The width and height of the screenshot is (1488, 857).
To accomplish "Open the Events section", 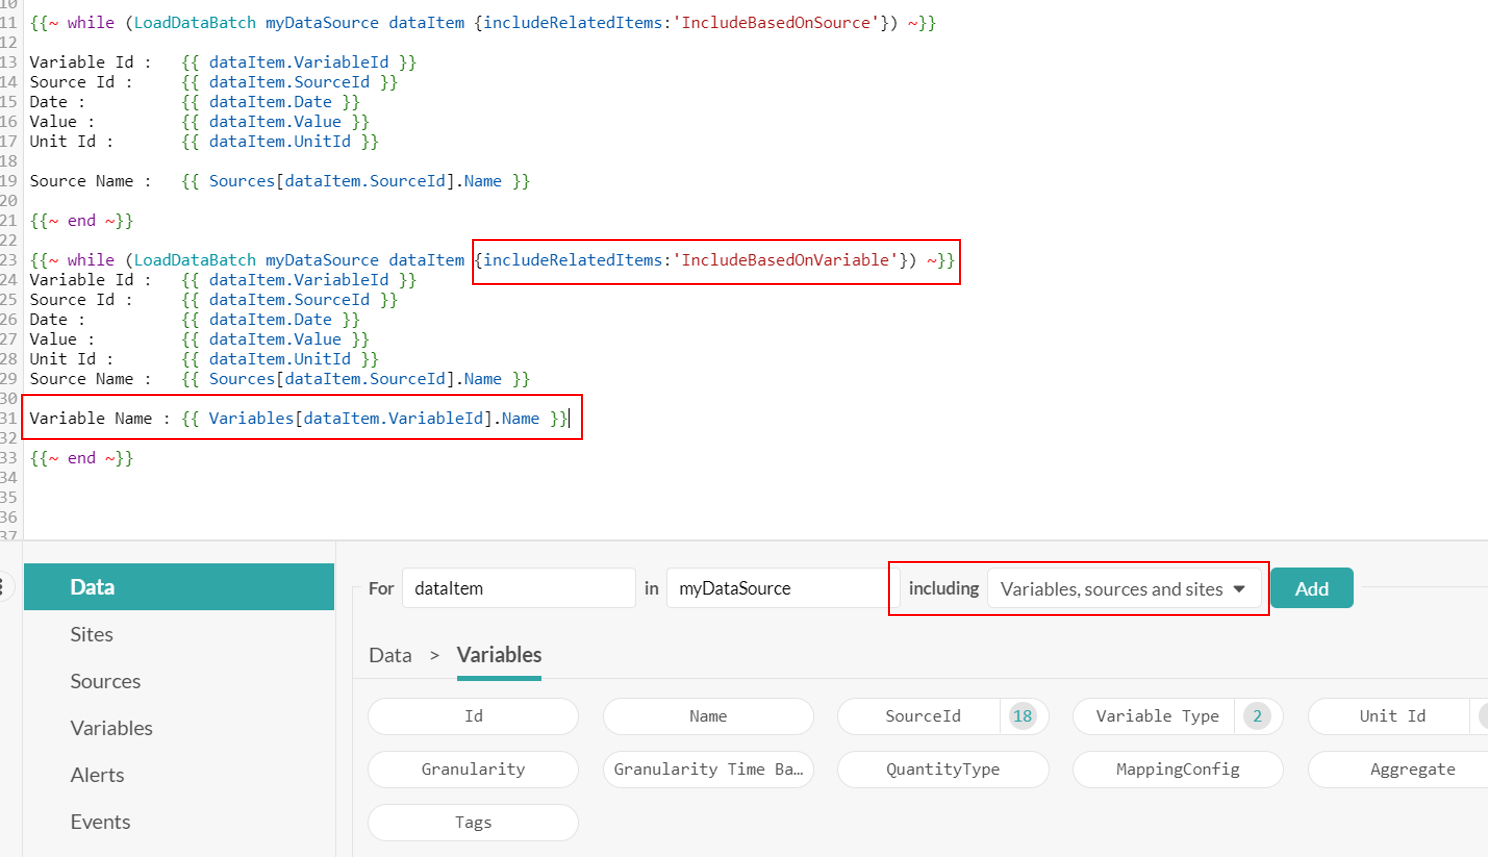I will point(100,821).
